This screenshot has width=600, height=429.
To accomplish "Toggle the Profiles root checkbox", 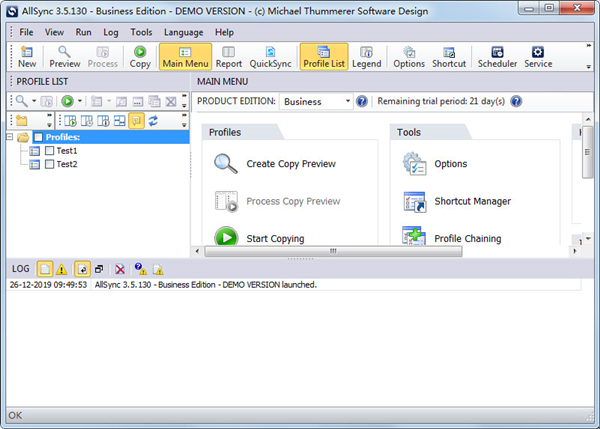I will click(x=38, y=138).
